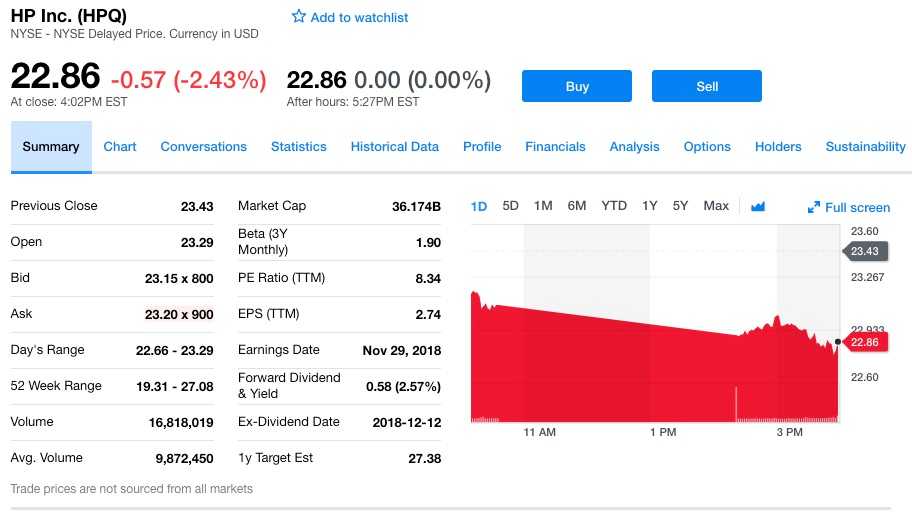Switch to the Chart tab
The width and height of the screenshot is (912, 514).
(120, 147)
